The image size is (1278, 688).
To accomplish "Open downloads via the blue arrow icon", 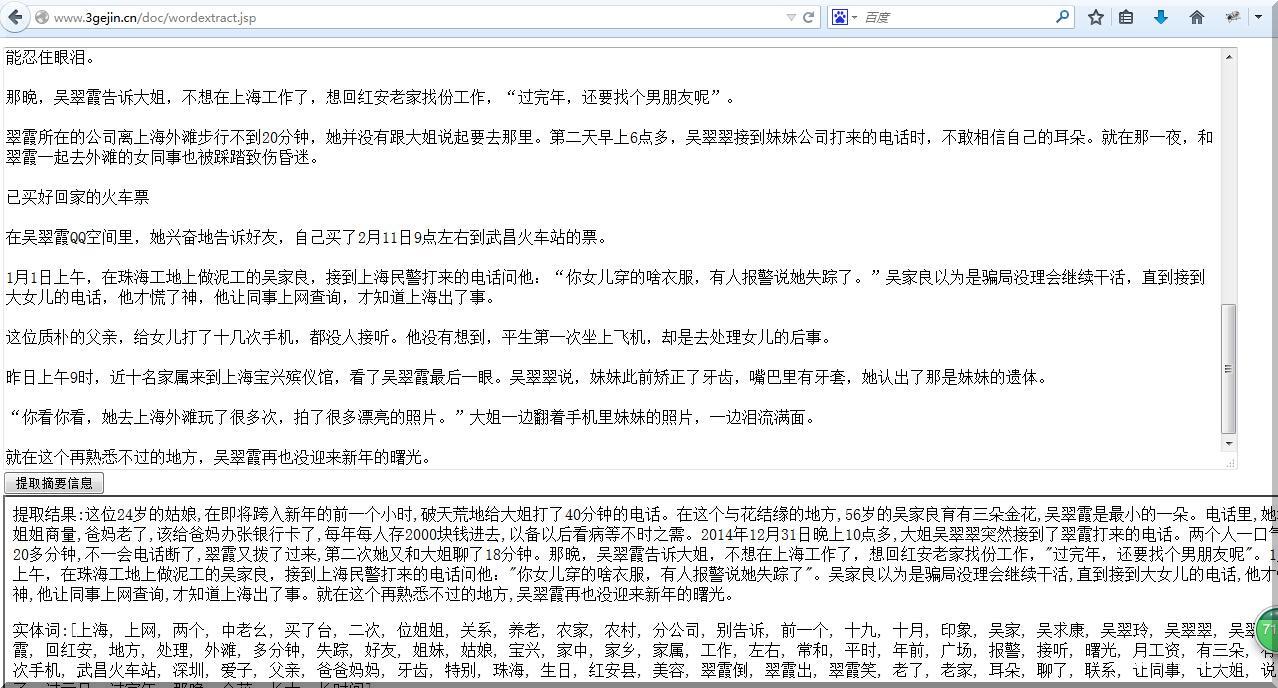I will [1161, 17].
